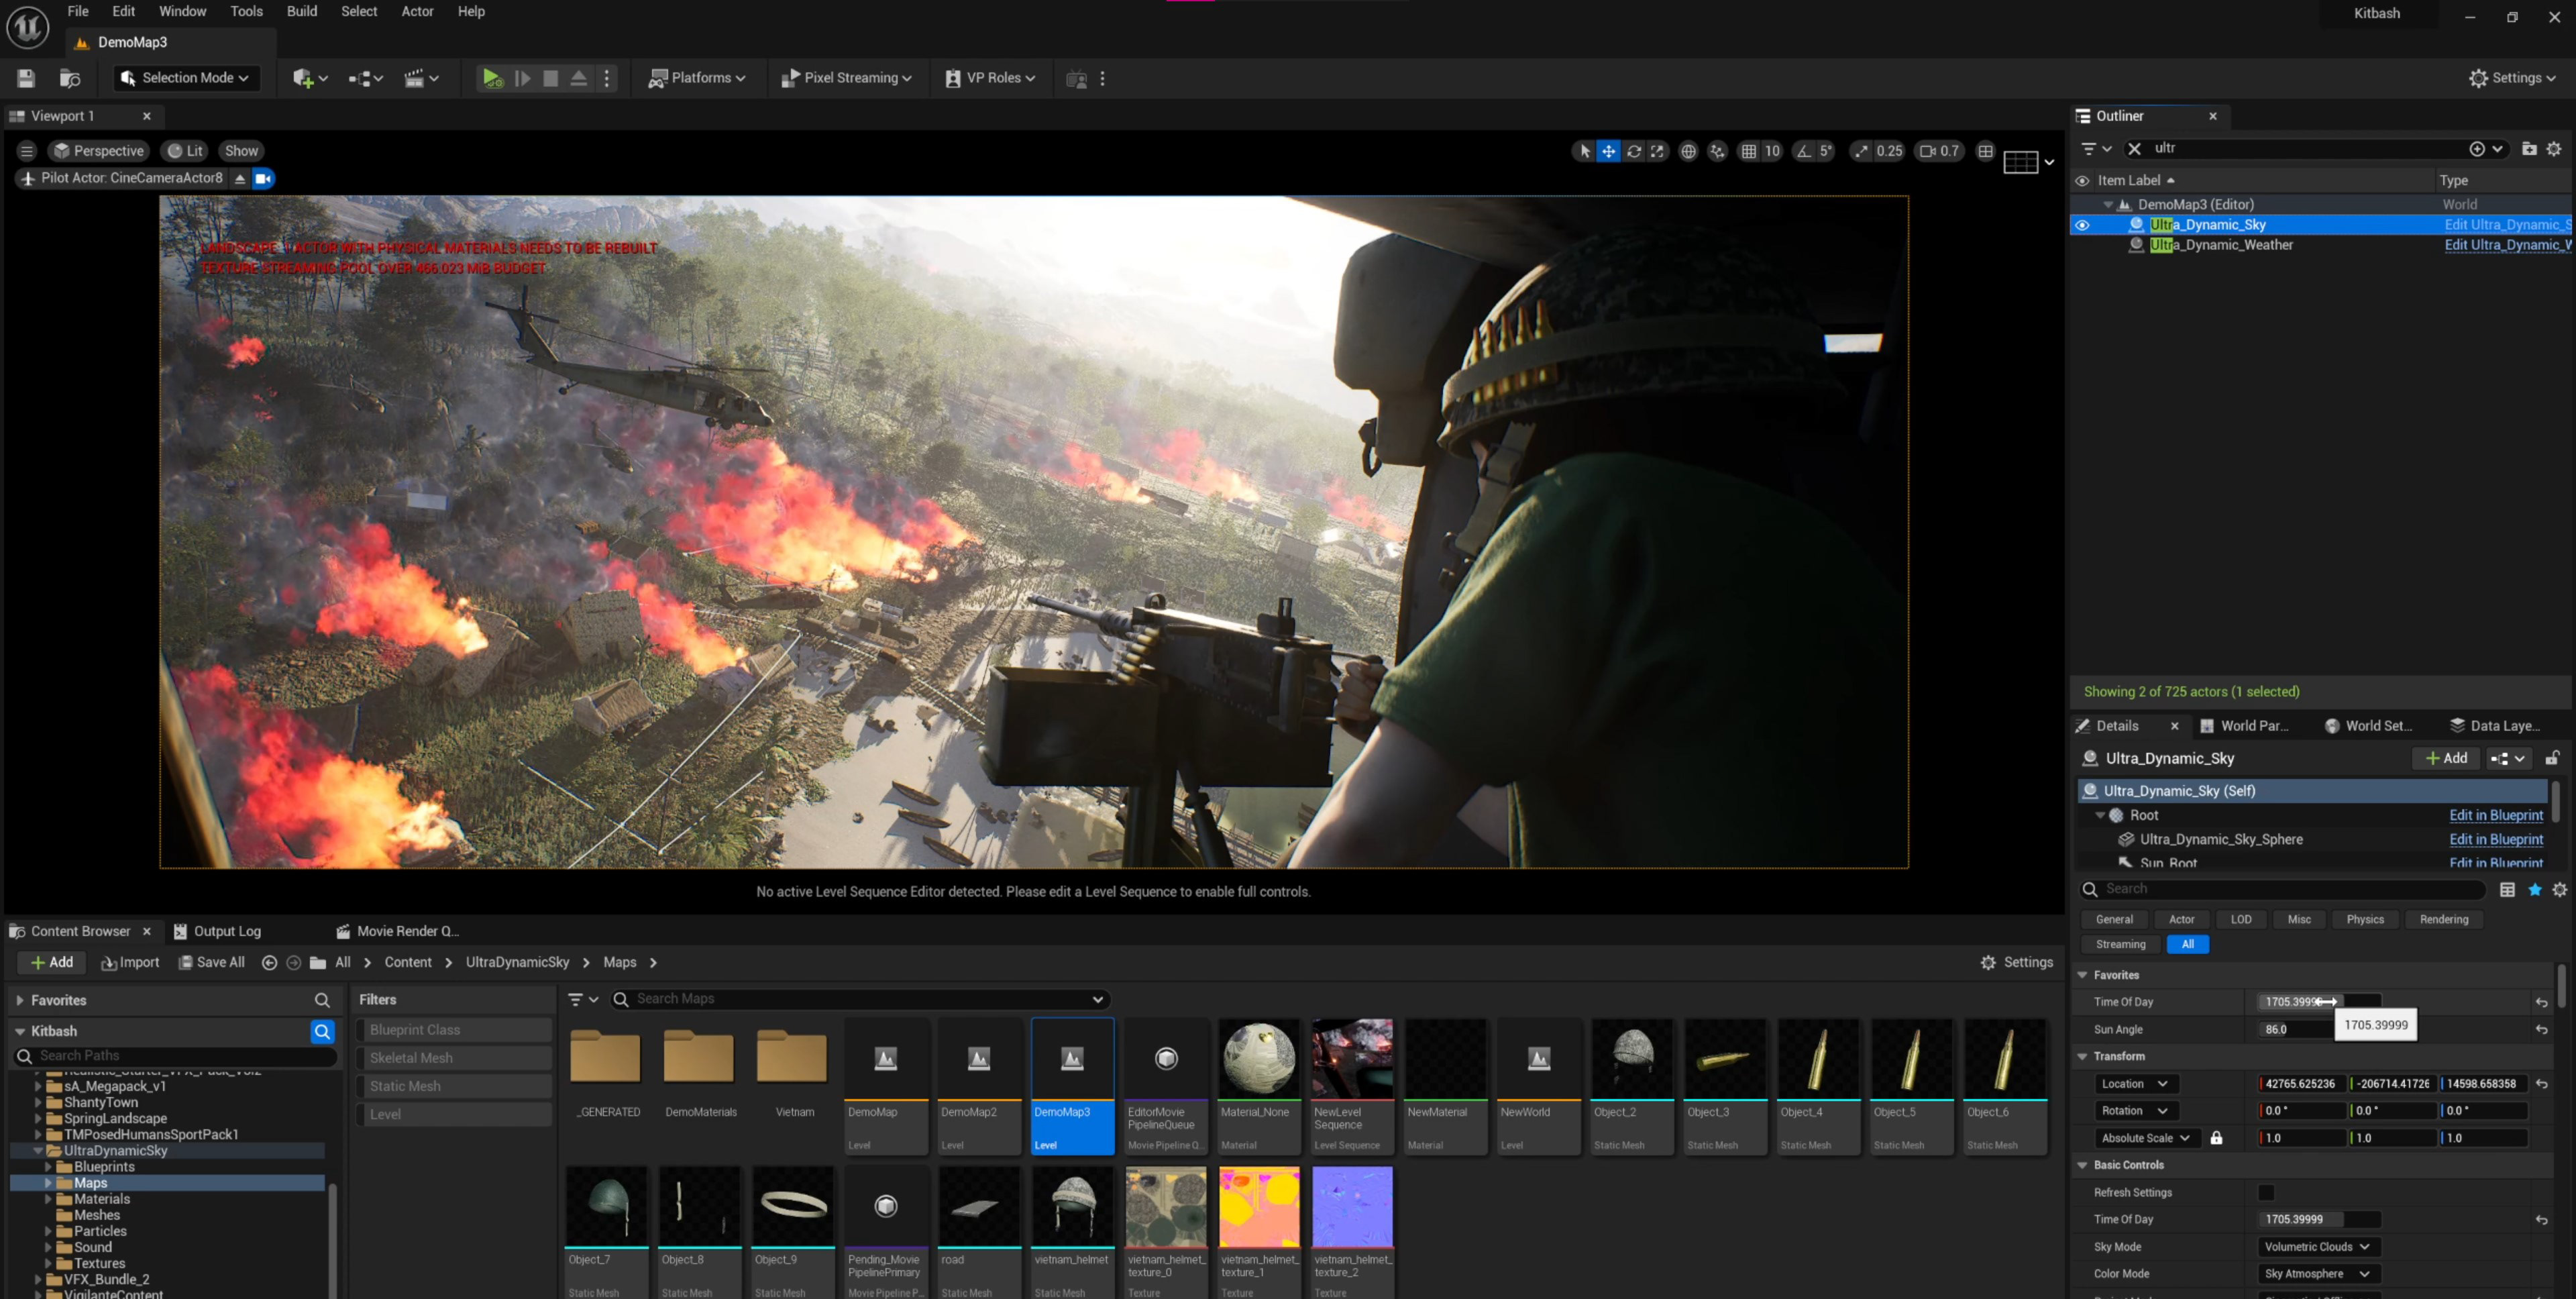This screenshot has width=2576, height=1299.
Task: Select the Rendering filter in Details
Action: coord(2443,919)
